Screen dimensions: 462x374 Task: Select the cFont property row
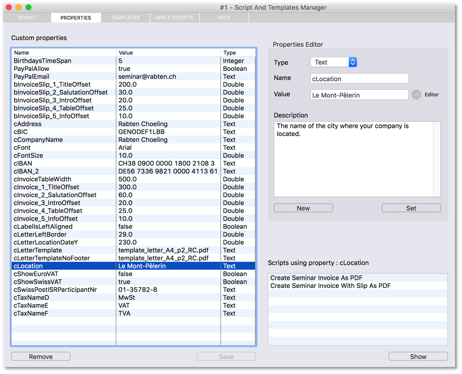133,148
